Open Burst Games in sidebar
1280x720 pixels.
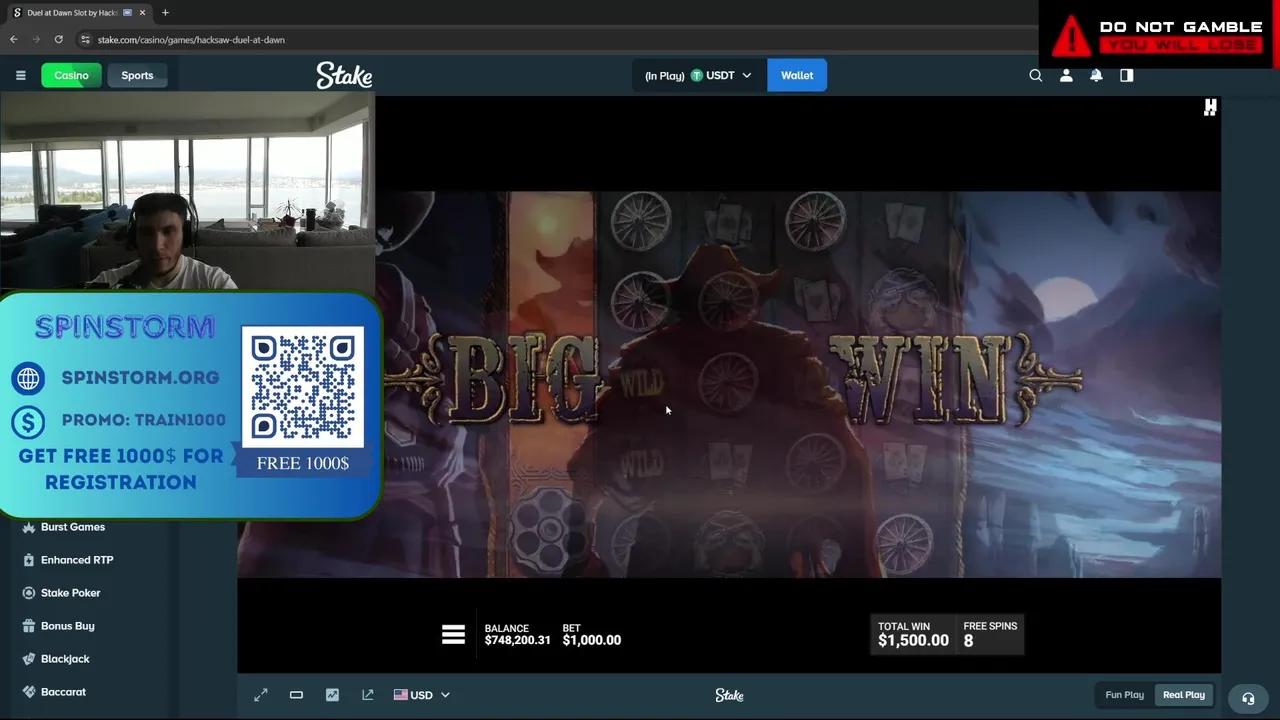[x=73, y=527]
